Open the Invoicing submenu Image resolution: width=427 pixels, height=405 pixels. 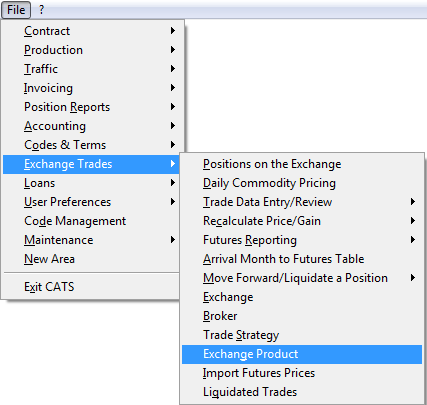93,88
